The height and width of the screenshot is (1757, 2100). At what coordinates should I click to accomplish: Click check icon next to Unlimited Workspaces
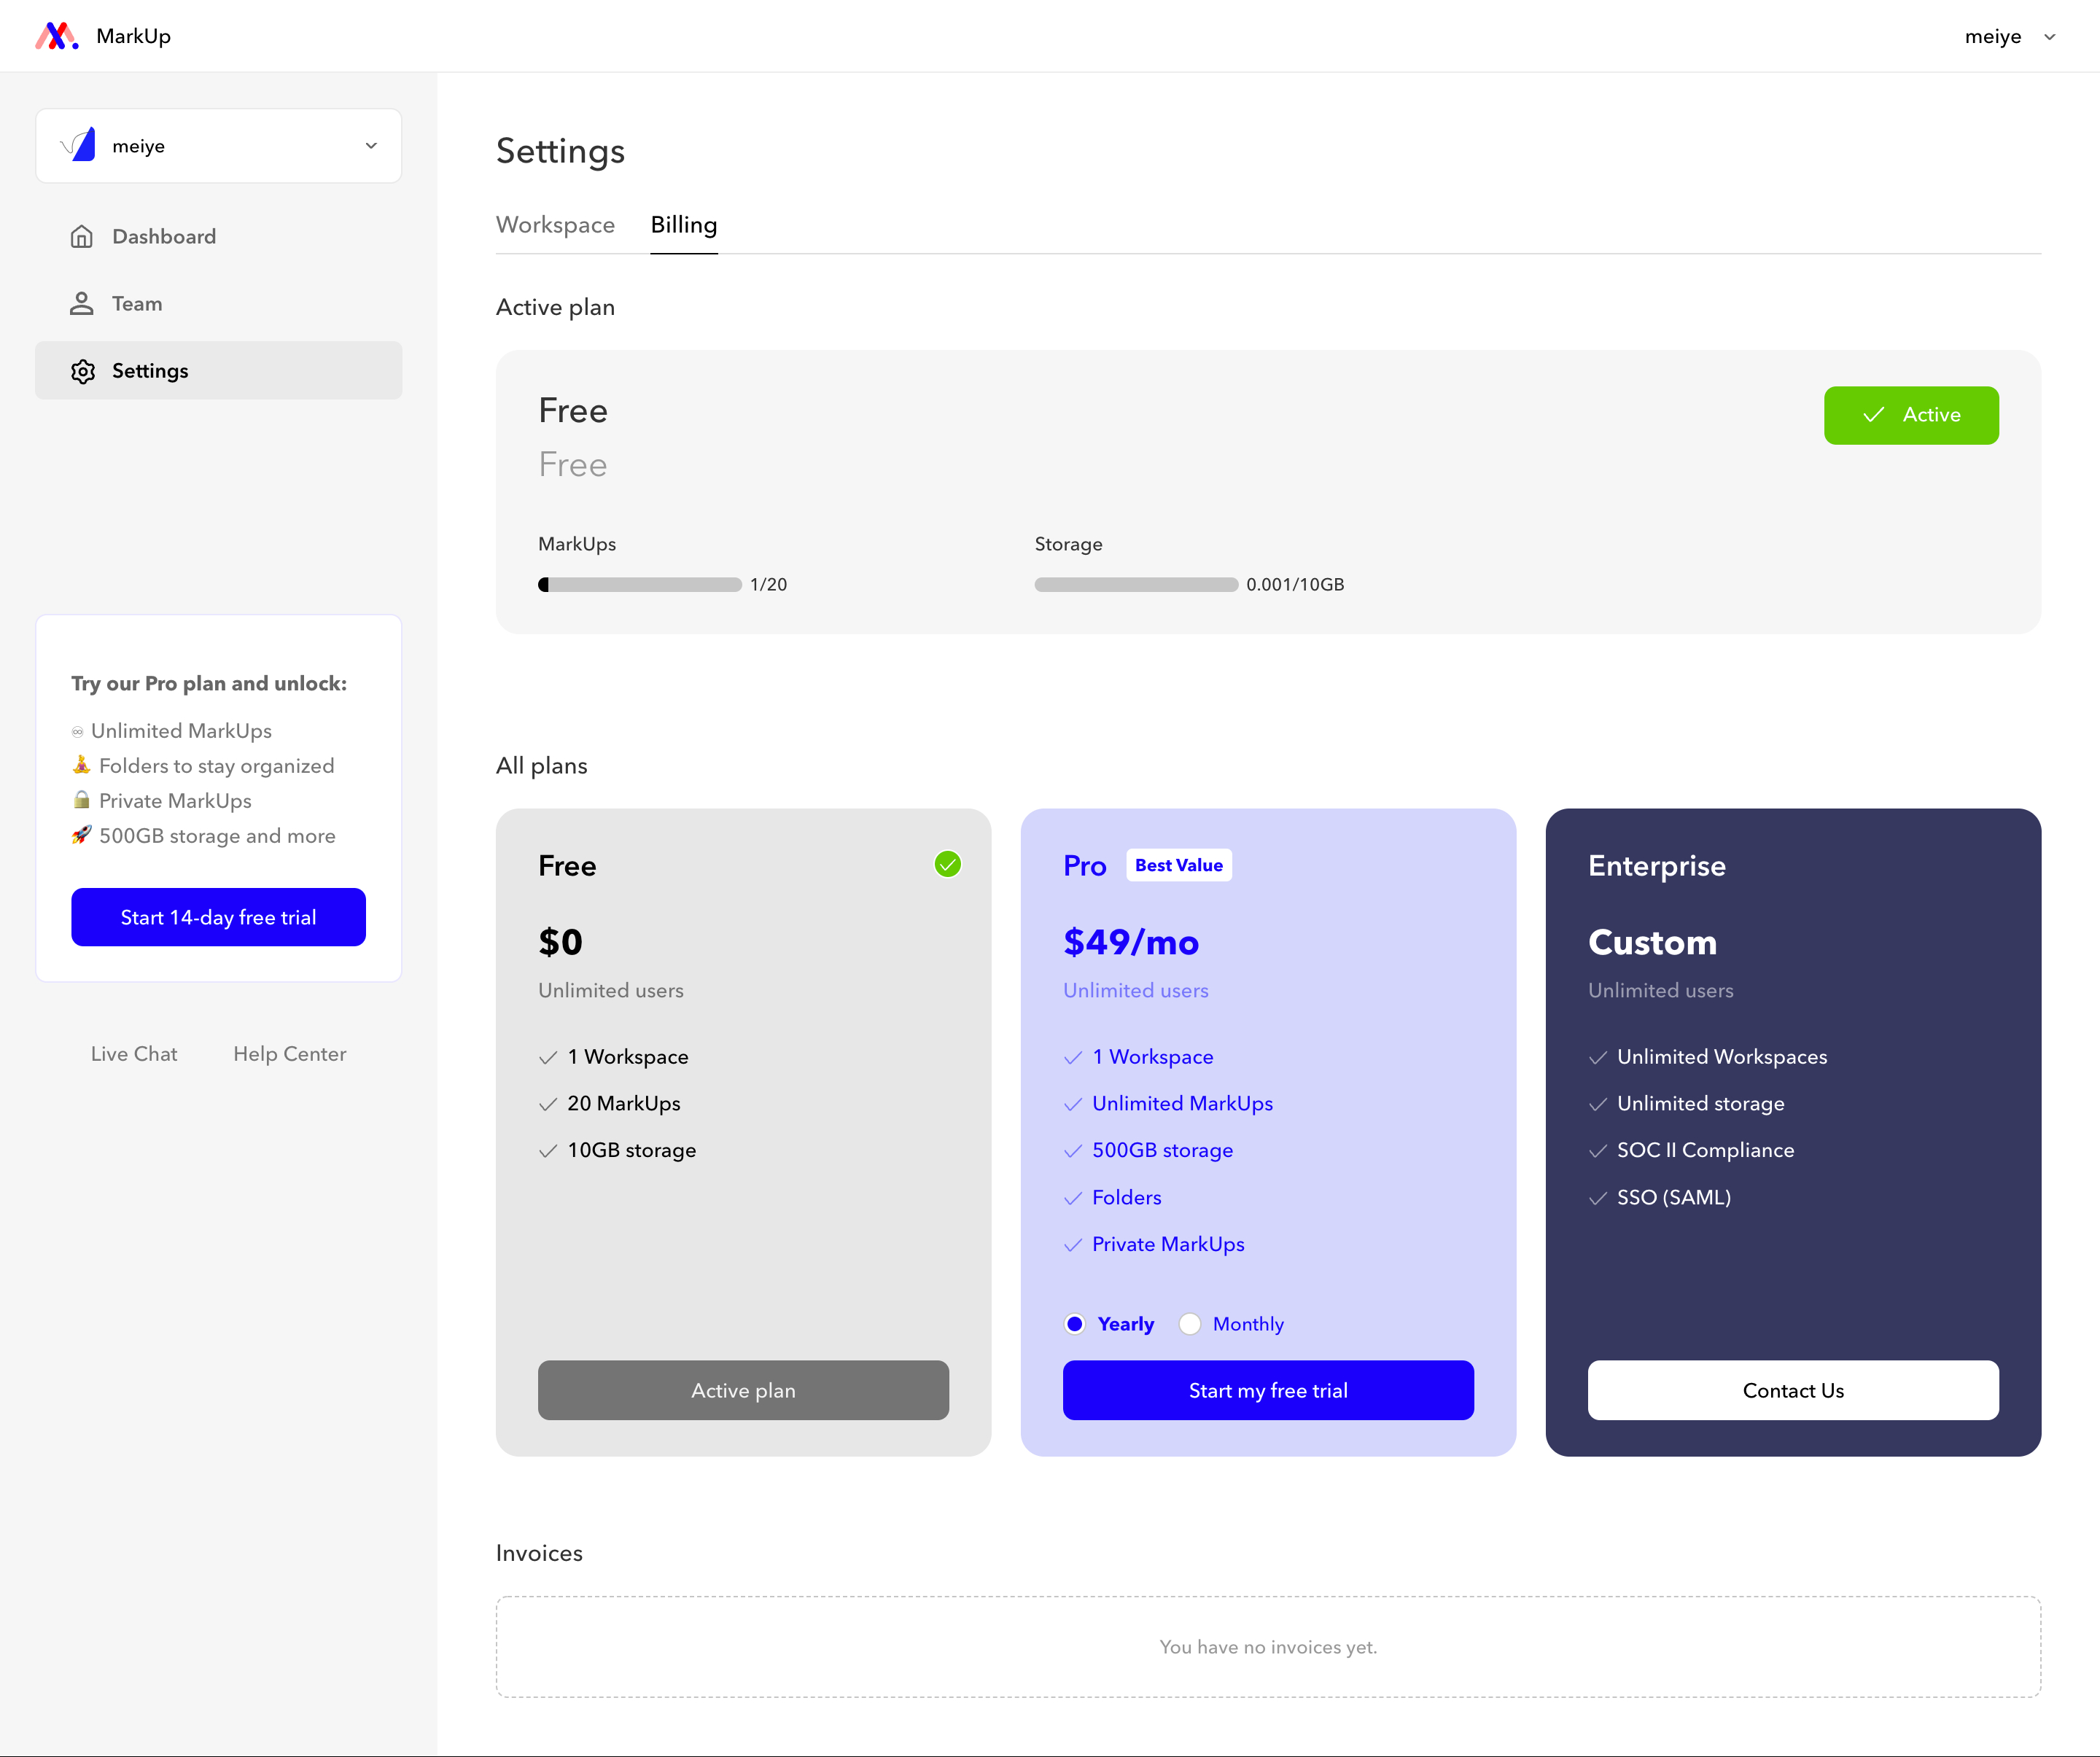[1598, 1057]
